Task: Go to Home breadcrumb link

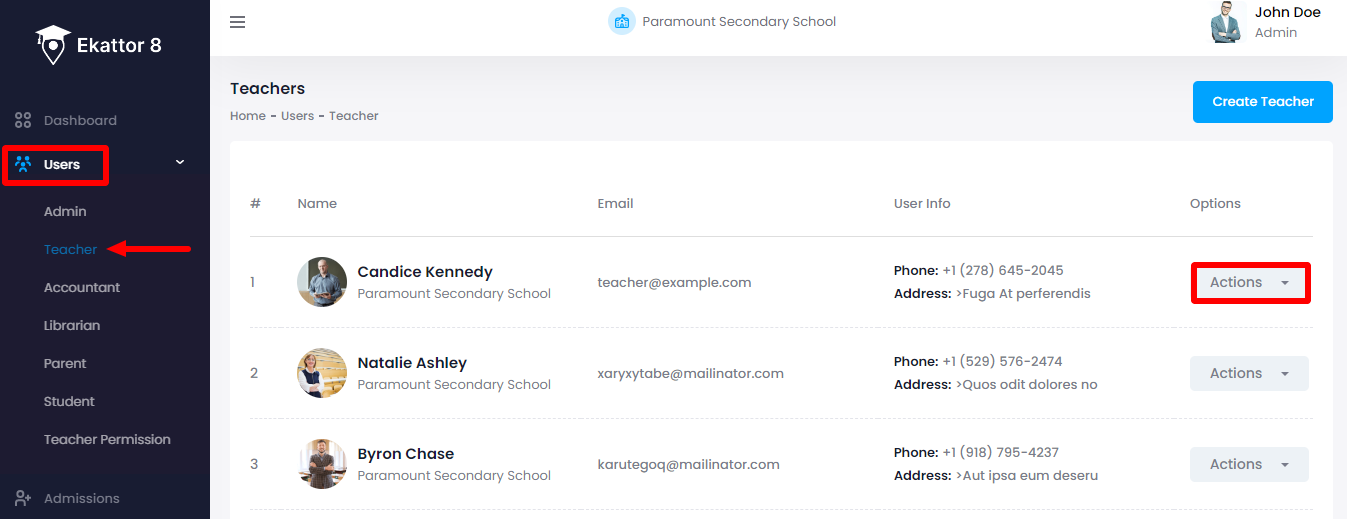Action: tap(248, 116)
